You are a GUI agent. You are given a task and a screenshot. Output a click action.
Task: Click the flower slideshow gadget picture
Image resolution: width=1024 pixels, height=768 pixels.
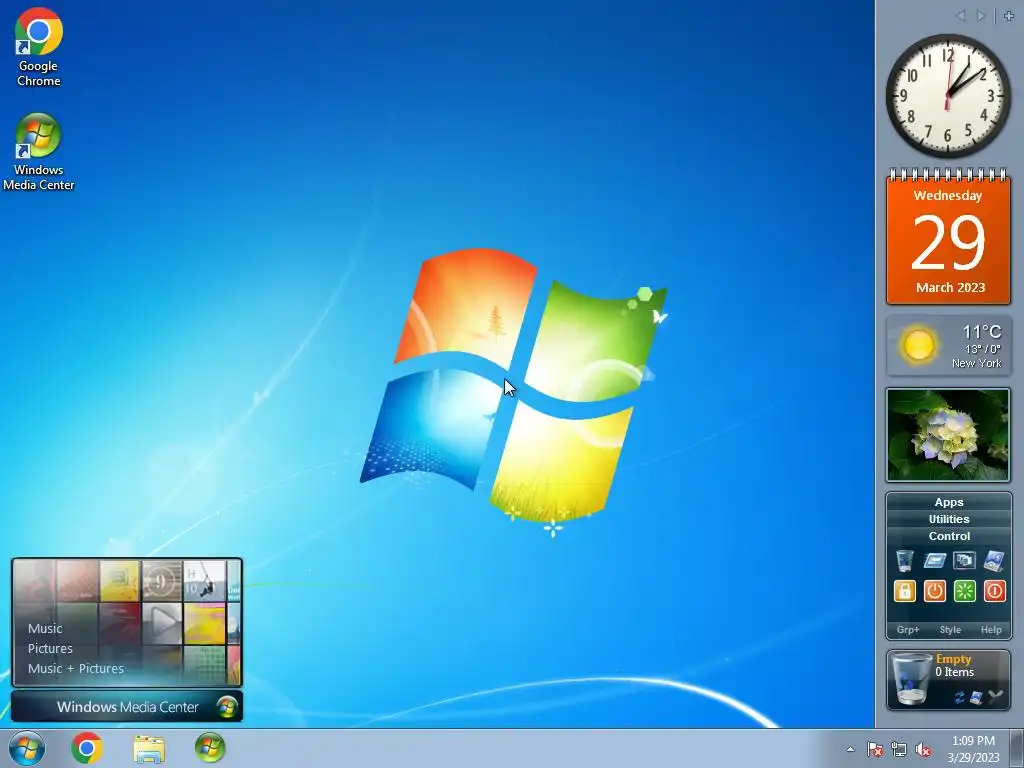pos(948,435)
